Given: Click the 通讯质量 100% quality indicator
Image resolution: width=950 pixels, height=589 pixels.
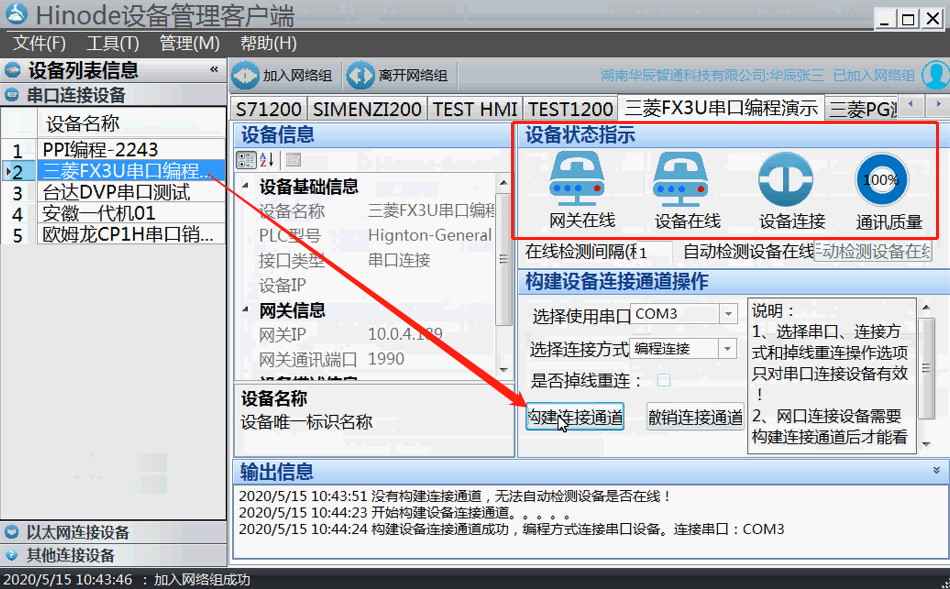Looking at the screenshot, I should 881,180.
